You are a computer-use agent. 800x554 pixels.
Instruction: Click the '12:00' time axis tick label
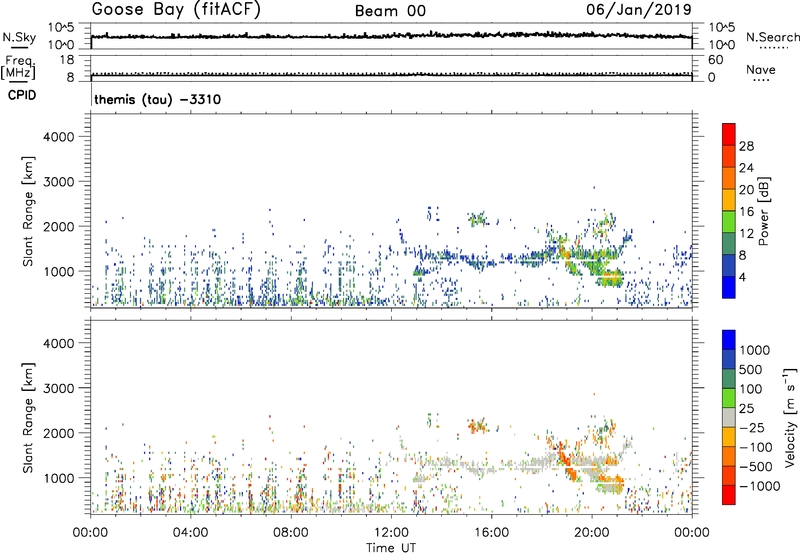pos(391,533)
